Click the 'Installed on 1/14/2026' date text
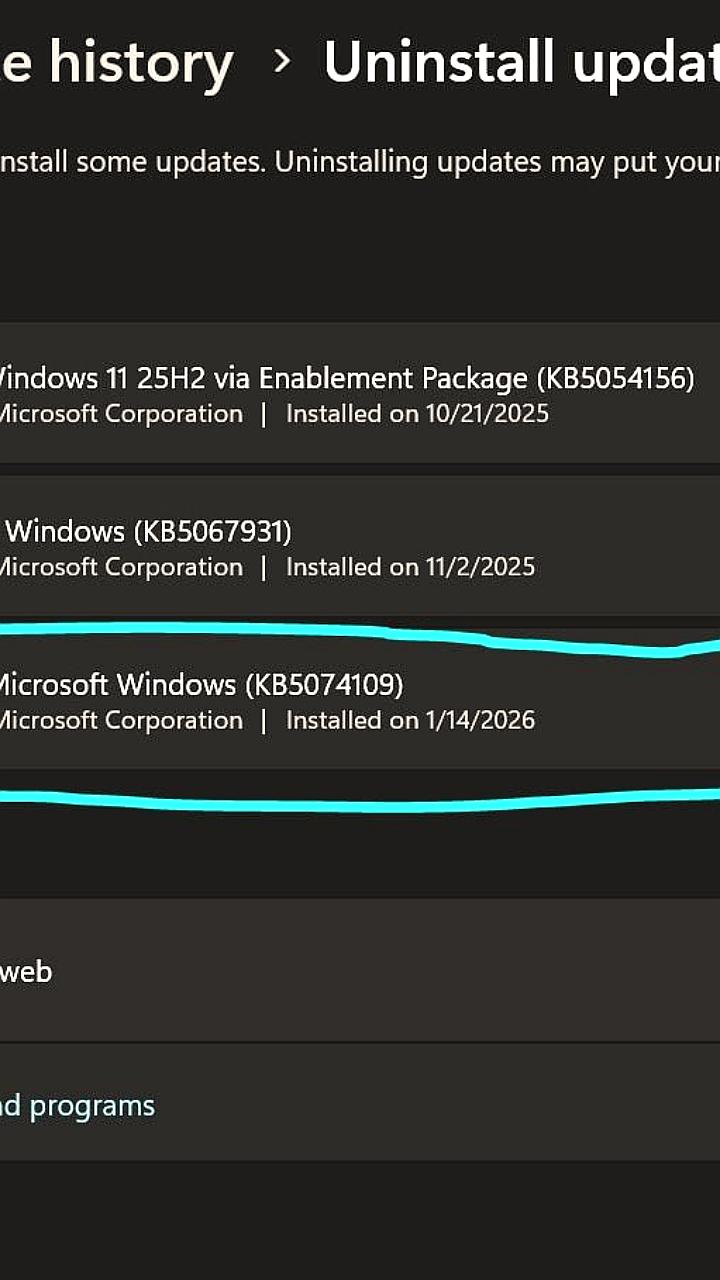This screenshot has height=1280, width=720. pyautogui.click(x=408, y=719)
